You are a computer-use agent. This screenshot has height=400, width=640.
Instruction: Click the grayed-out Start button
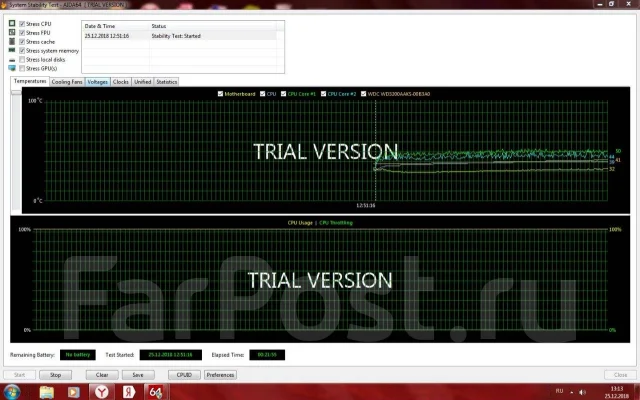point(19,375)
